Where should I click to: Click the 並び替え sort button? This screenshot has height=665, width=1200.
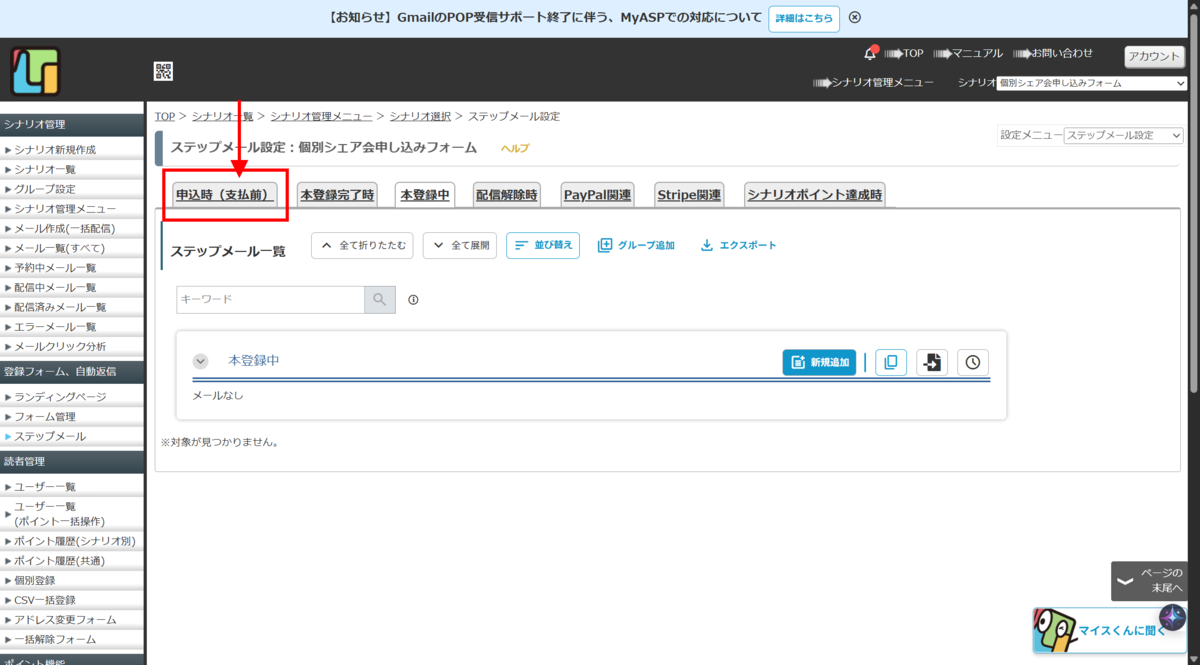click(x=543, y=245)
